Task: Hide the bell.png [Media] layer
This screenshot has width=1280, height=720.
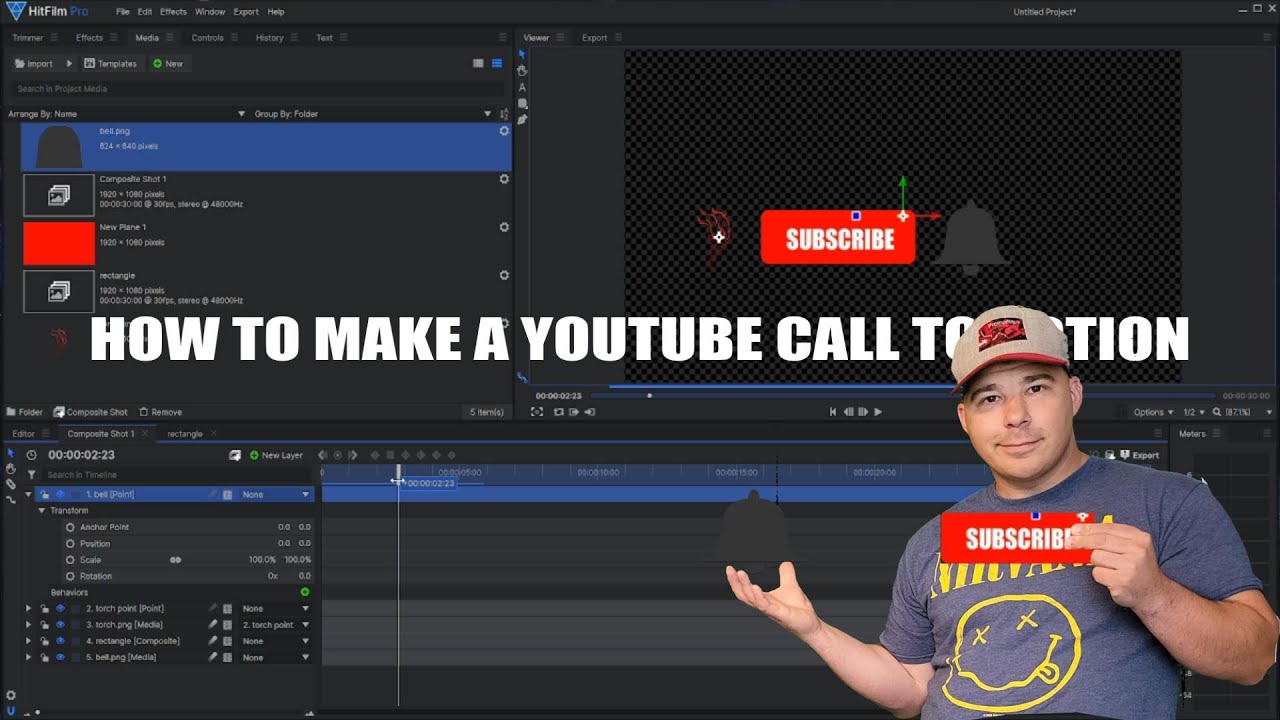Action: click(x=59, y=657)
